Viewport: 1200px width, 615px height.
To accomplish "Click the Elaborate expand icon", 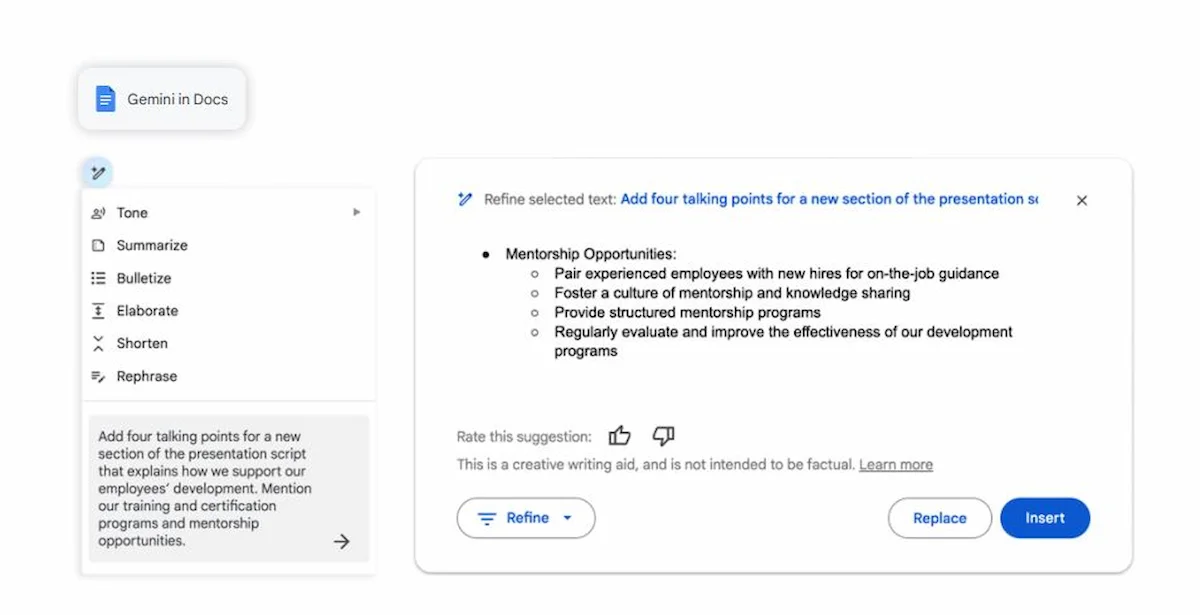I will tap(98, 311).
